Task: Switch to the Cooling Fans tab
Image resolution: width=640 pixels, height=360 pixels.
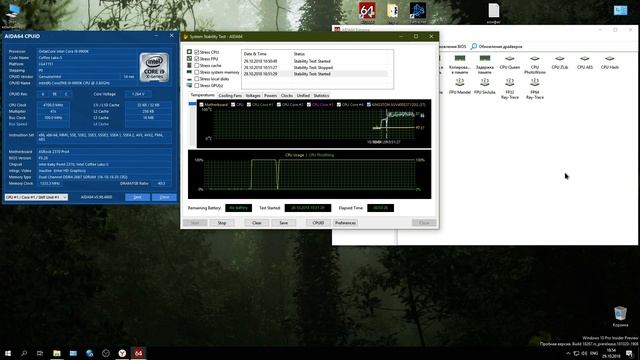Action: click(x=230, y=96)
